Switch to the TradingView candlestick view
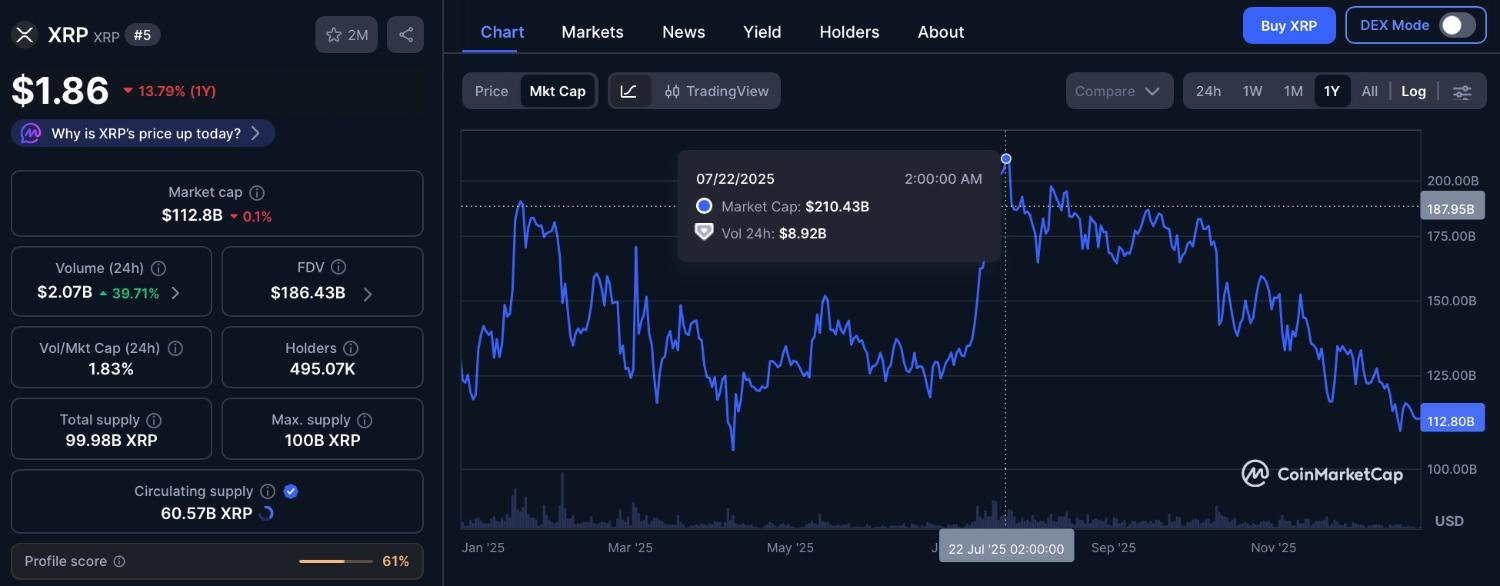The width and height of the screenshot is (1500, 586). (716, 91)
